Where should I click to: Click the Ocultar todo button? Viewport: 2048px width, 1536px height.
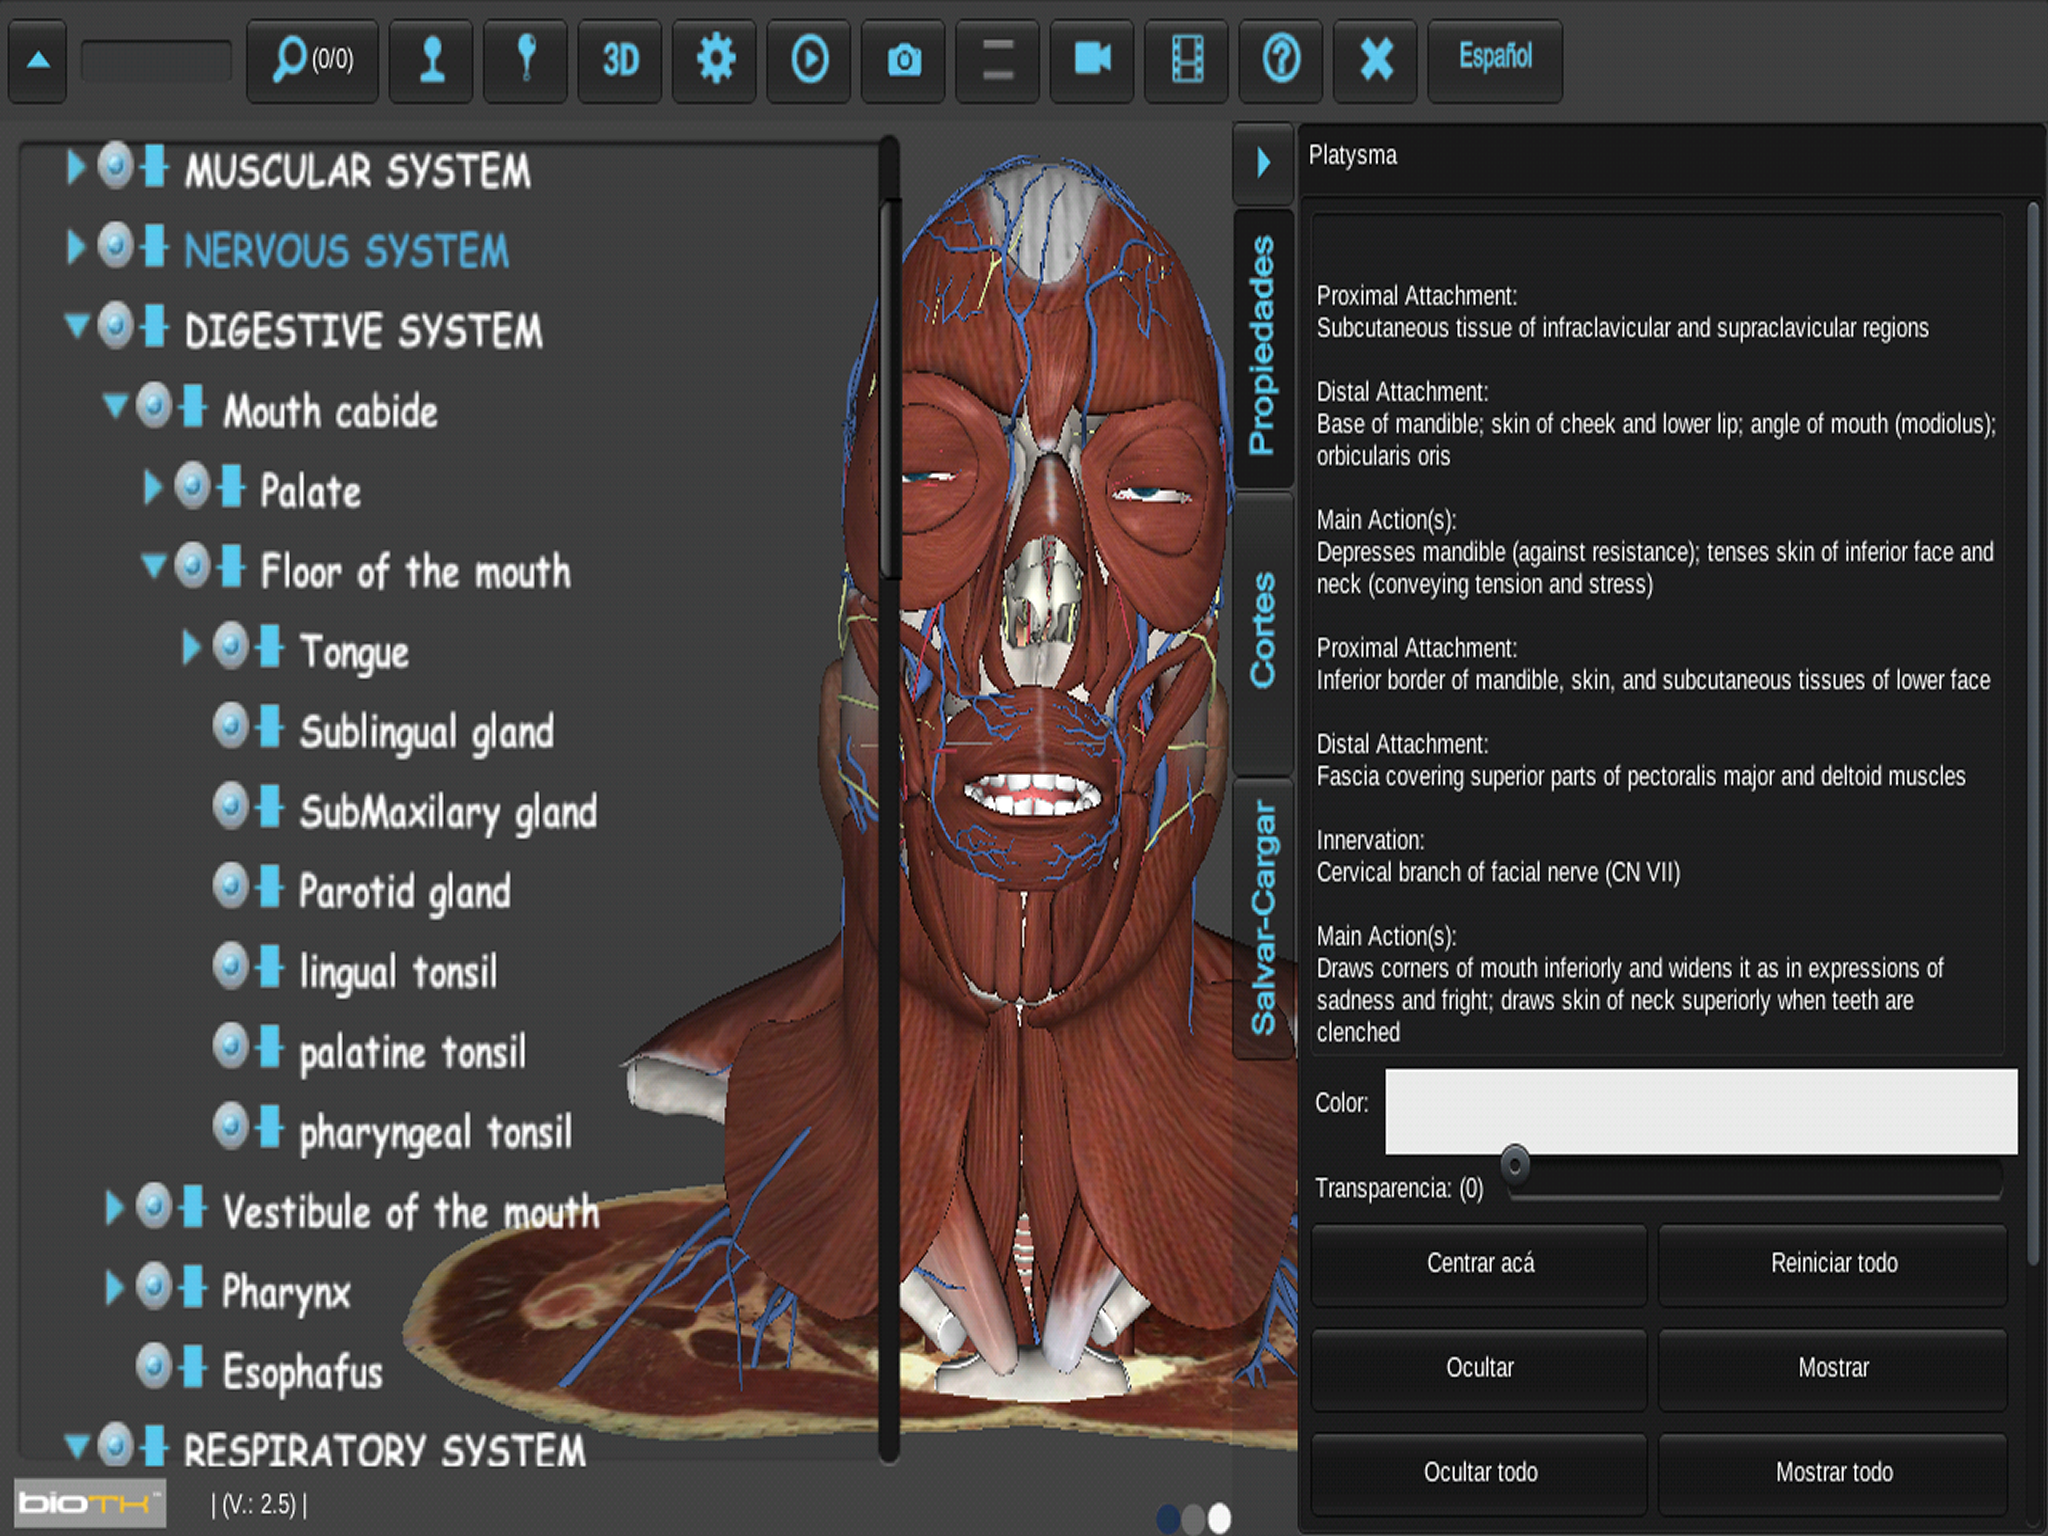point(1479,1472)
